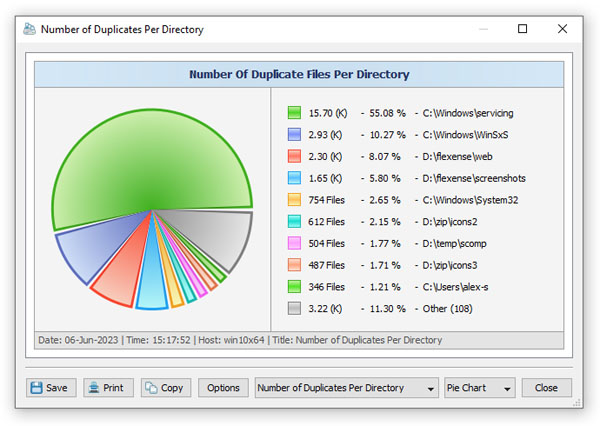Click the orange swatch for 754 Files
This screenshot has width=600, height=426.
(x=294, y=200)
